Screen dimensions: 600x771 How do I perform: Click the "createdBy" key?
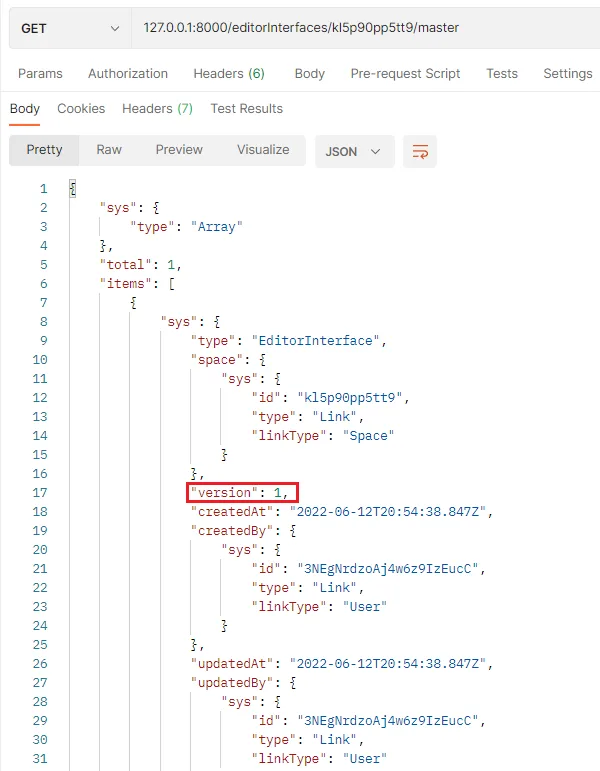[232, 531]
